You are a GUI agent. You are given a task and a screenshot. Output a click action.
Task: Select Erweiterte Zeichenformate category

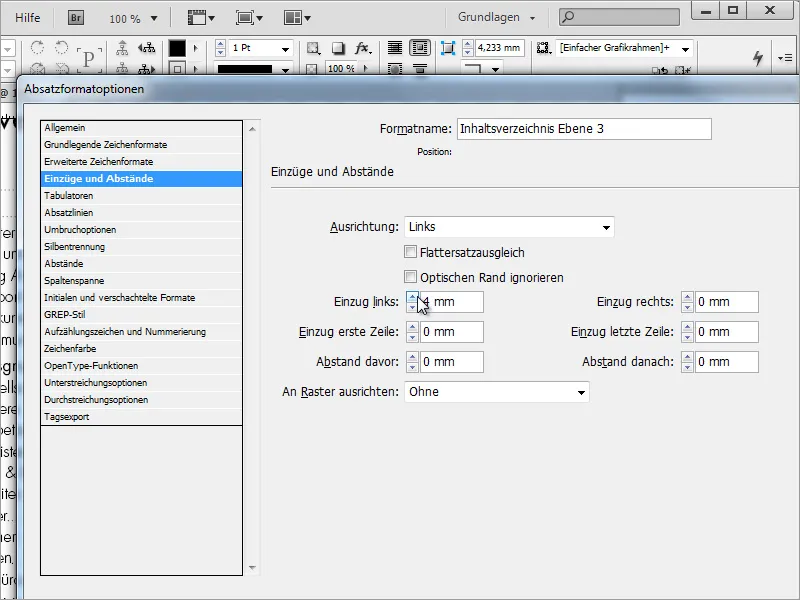(x=141, y=162)
